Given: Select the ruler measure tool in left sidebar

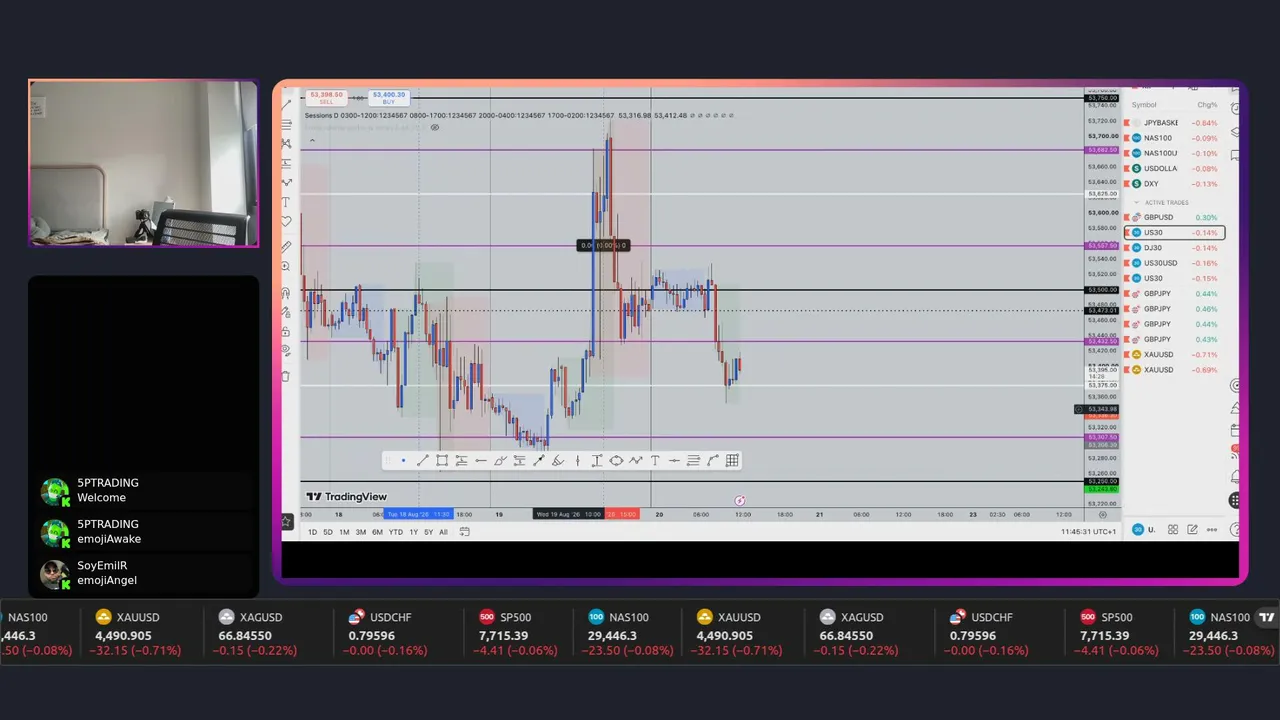Looking at the screenshot, I should point(286,246).
